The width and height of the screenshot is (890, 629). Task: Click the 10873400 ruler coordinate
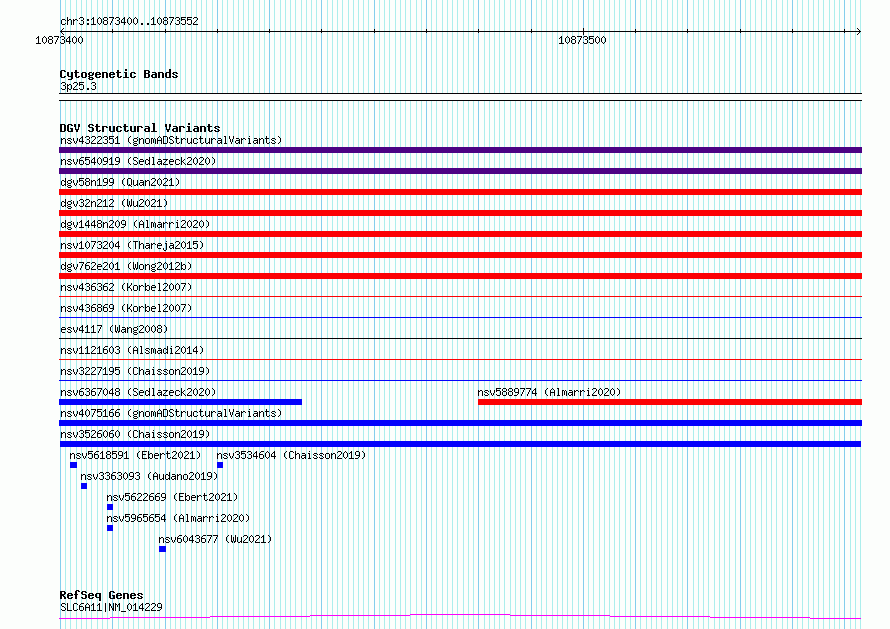[59, 40]
